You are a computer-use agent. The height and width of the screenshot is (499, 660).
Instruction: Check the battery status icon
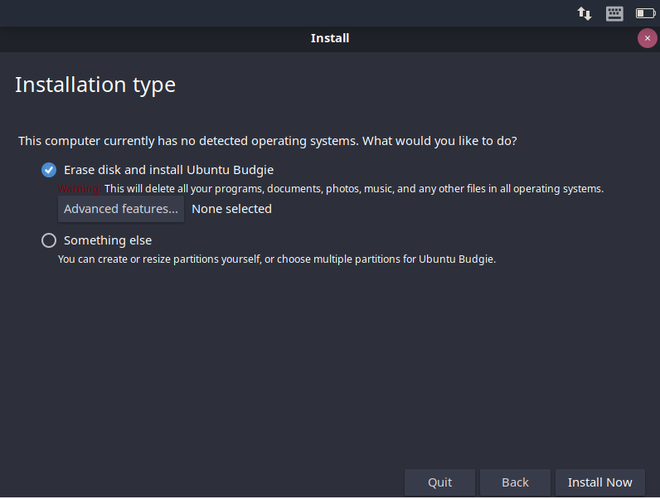coord(645,13)
